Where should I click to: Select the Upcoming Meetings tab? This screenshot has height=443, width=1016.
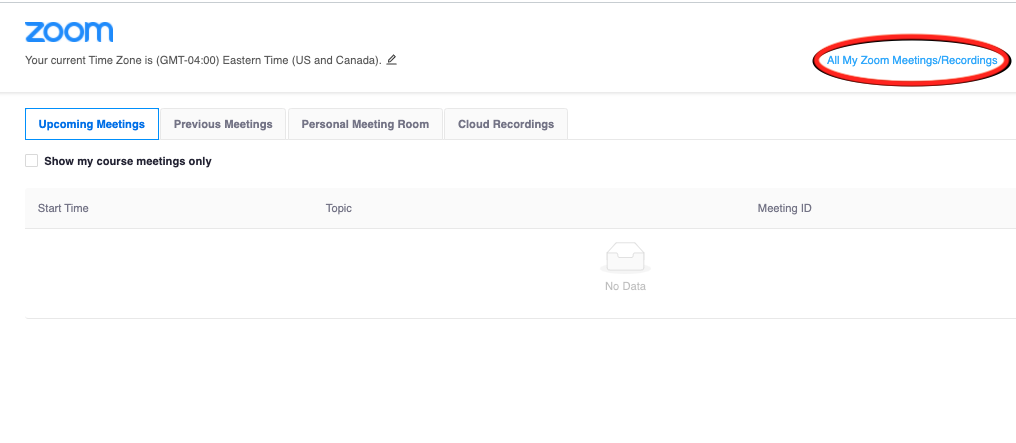click(x=91, y=124)
